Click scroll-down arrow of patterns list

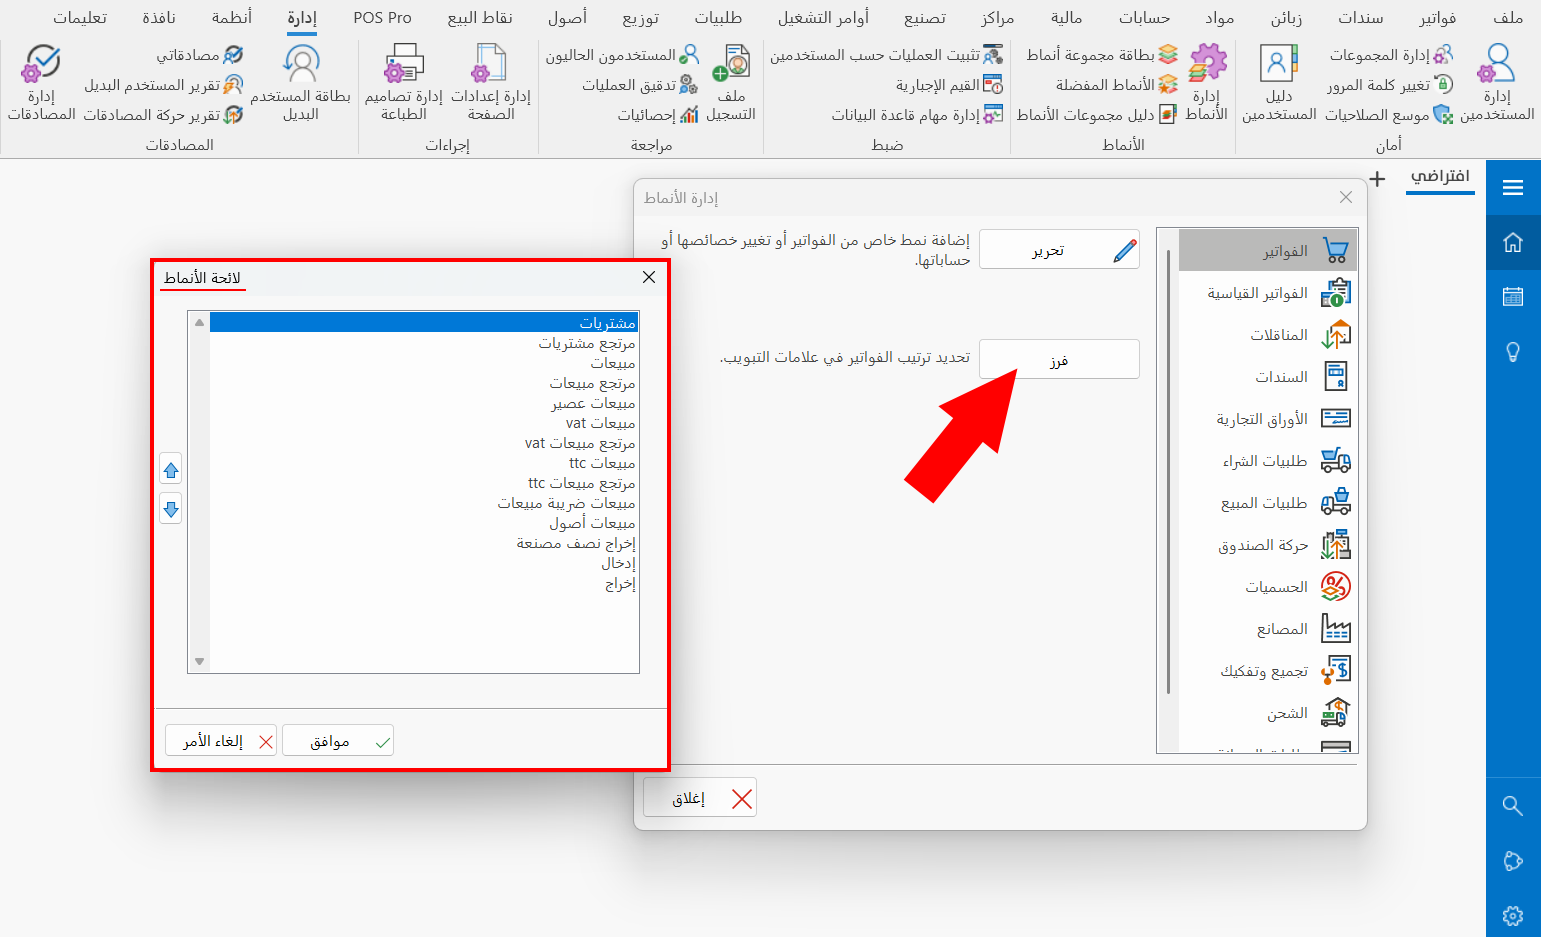[199, 662]
